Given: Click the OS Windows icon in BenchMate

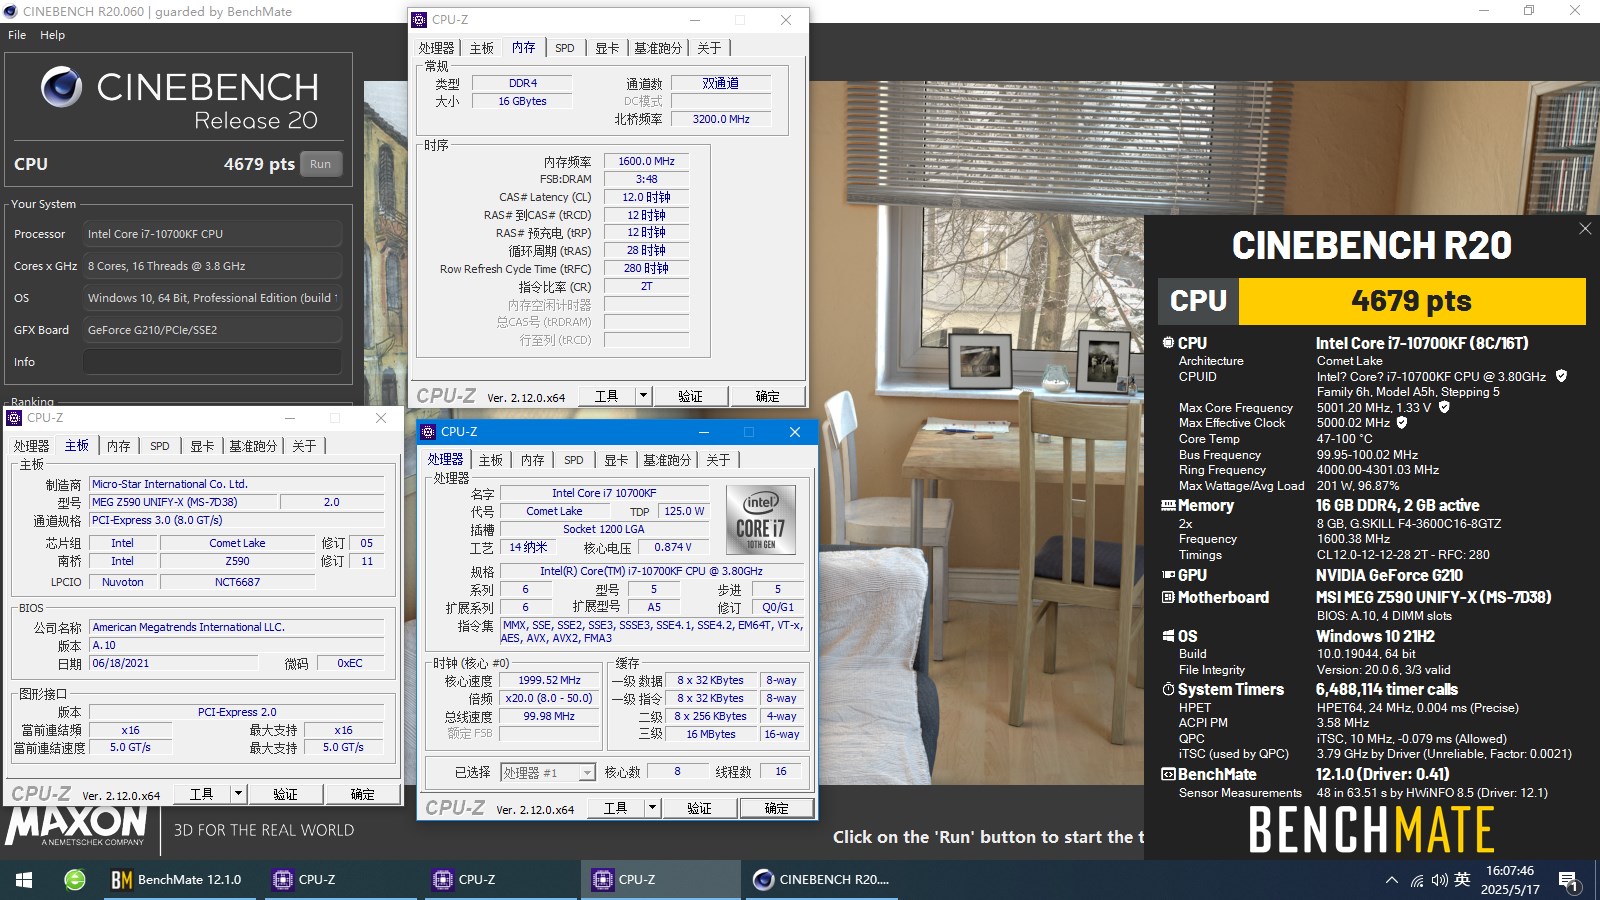Looking at the screenshot, I should click(x=1168, y=636).
